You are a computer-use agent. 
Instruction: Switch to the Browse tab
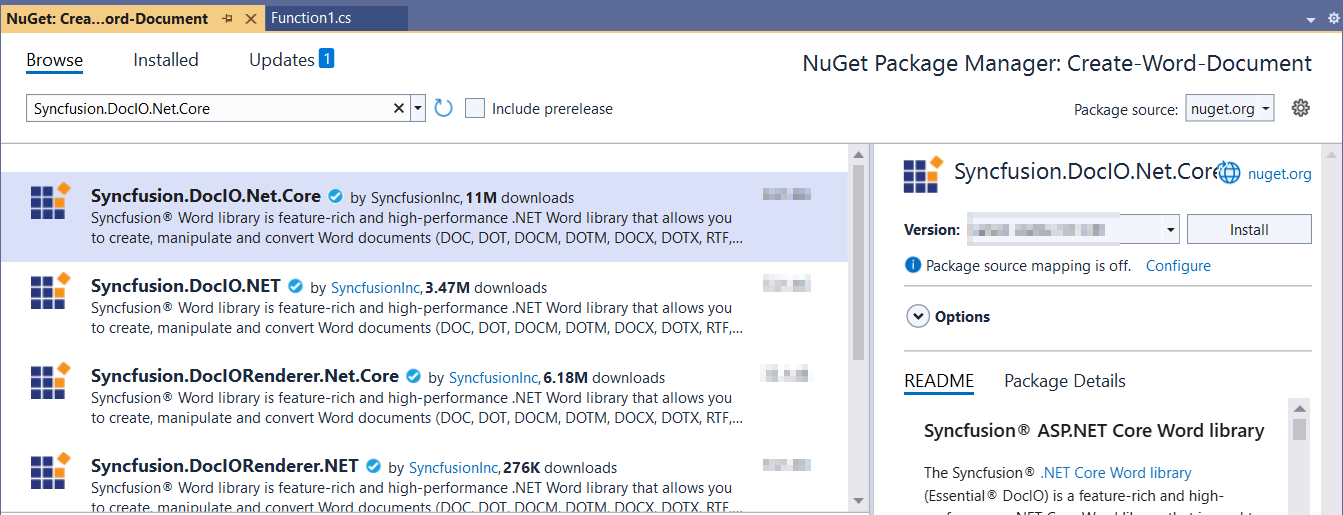[x=55, y=60]
